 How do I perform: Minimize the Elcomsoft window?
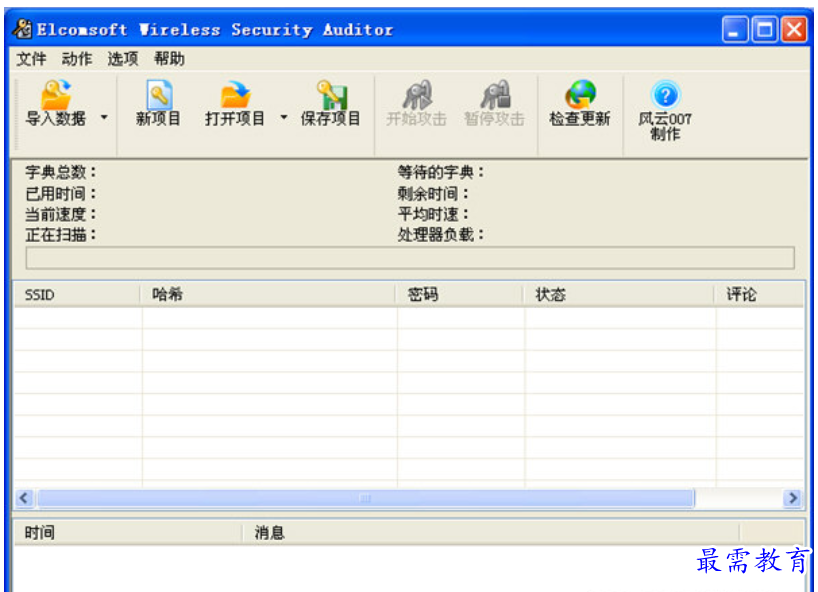[x=735, y=29]
